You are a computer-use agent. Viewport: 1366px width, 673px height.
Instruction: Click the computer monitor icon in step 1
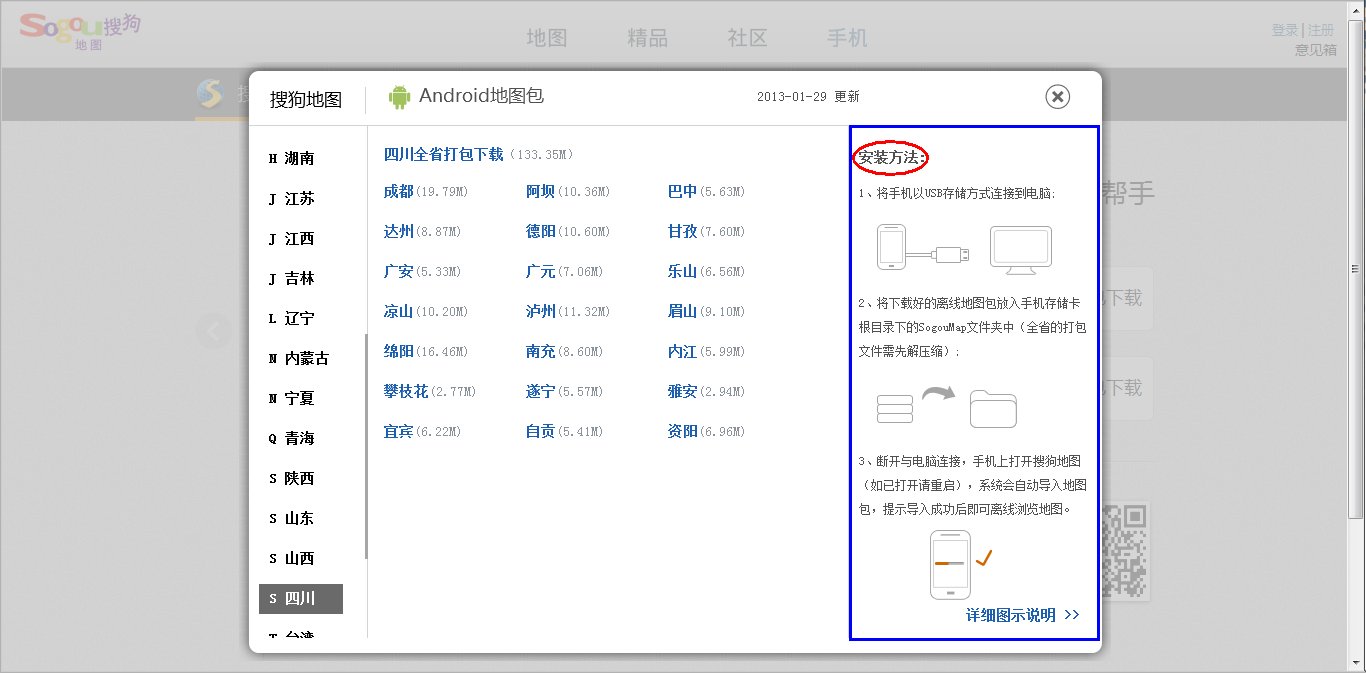1021,247
